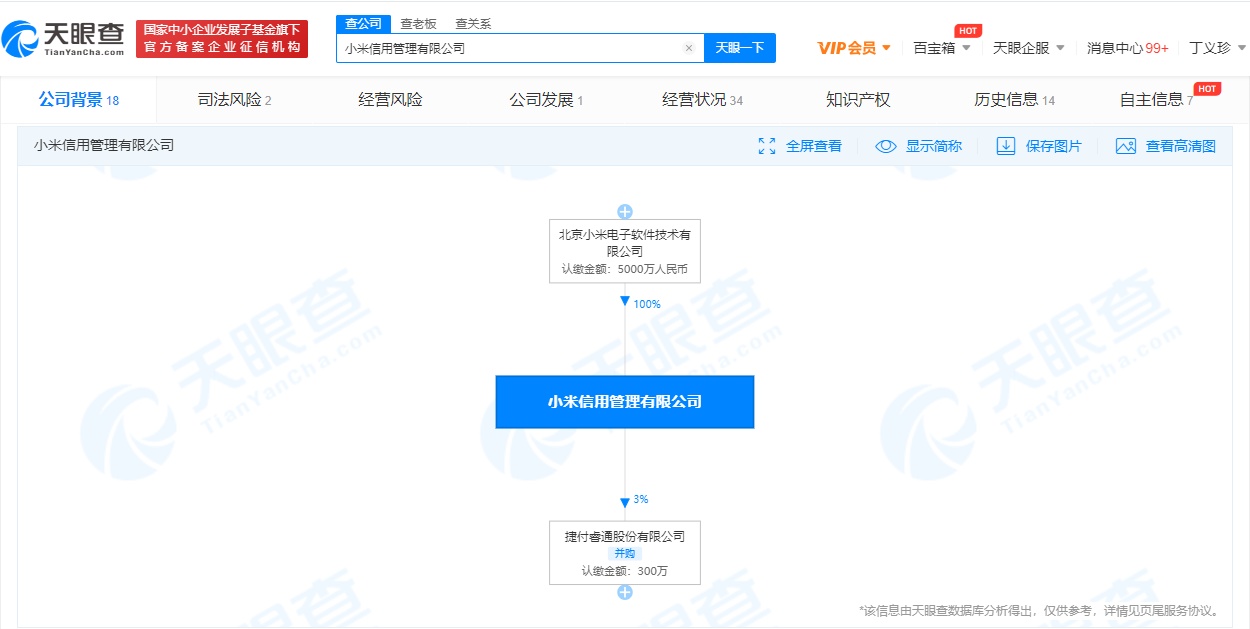
Task: Switch to the 司法风险 tab
Action: [x=235, y=100]
